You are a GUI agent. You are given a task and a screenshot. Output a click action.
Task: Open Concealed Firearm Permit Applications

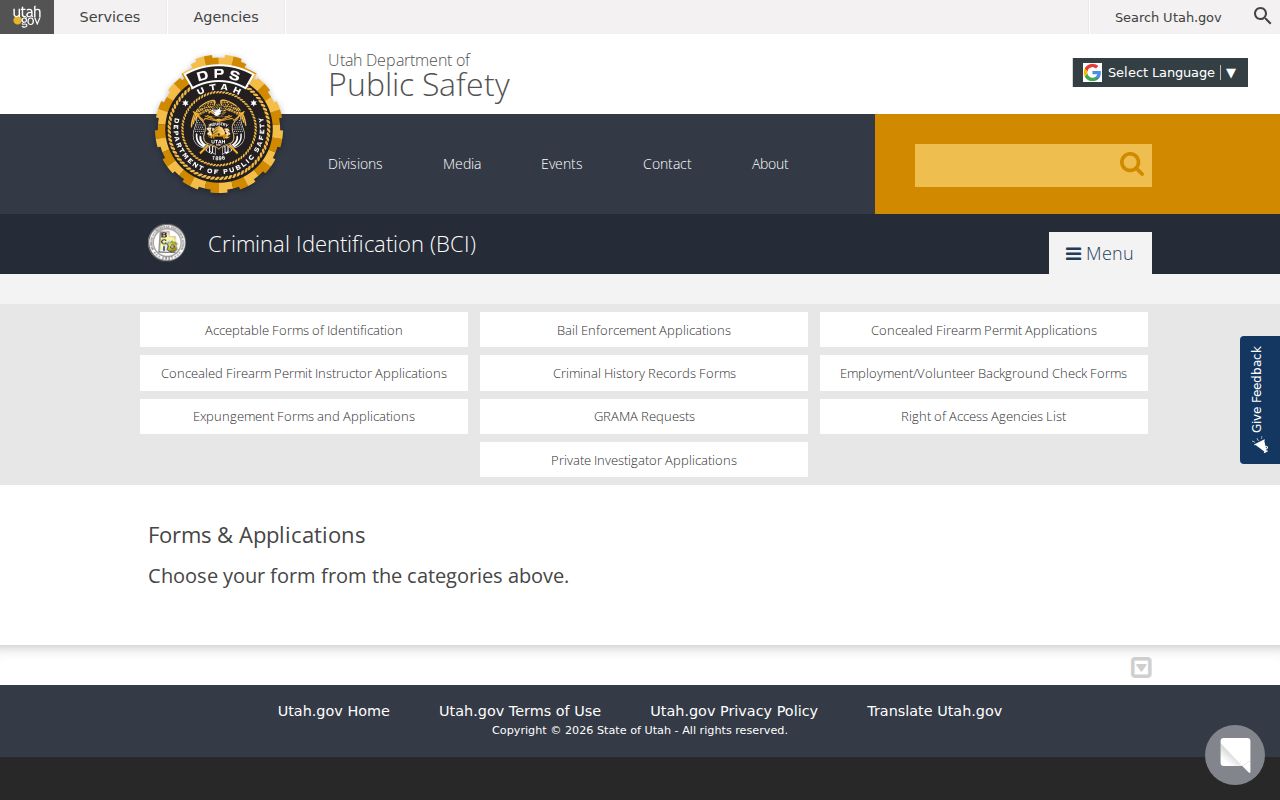pyautogui.click(x=984, y=330)
